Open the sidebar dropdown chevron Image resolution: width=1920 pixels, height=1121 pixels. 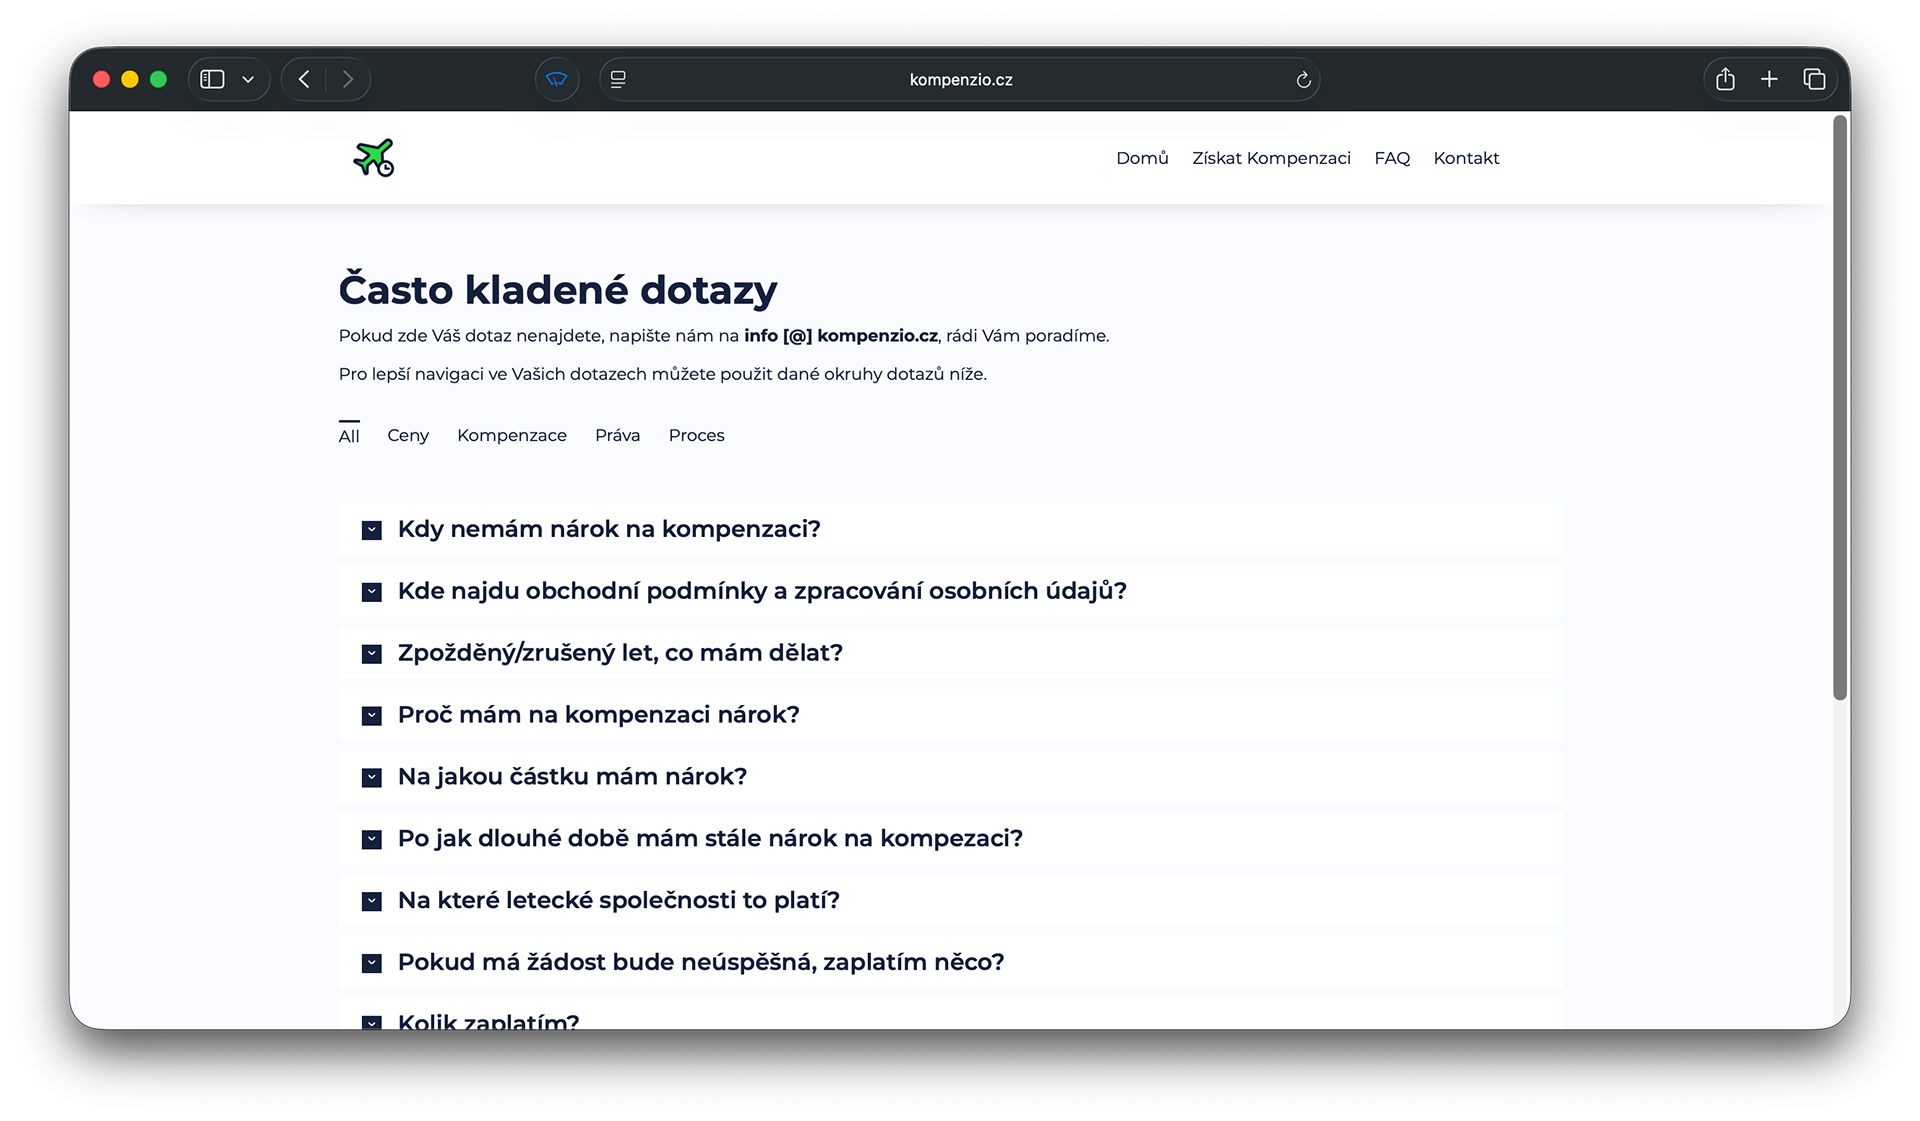tap(248, 79)
